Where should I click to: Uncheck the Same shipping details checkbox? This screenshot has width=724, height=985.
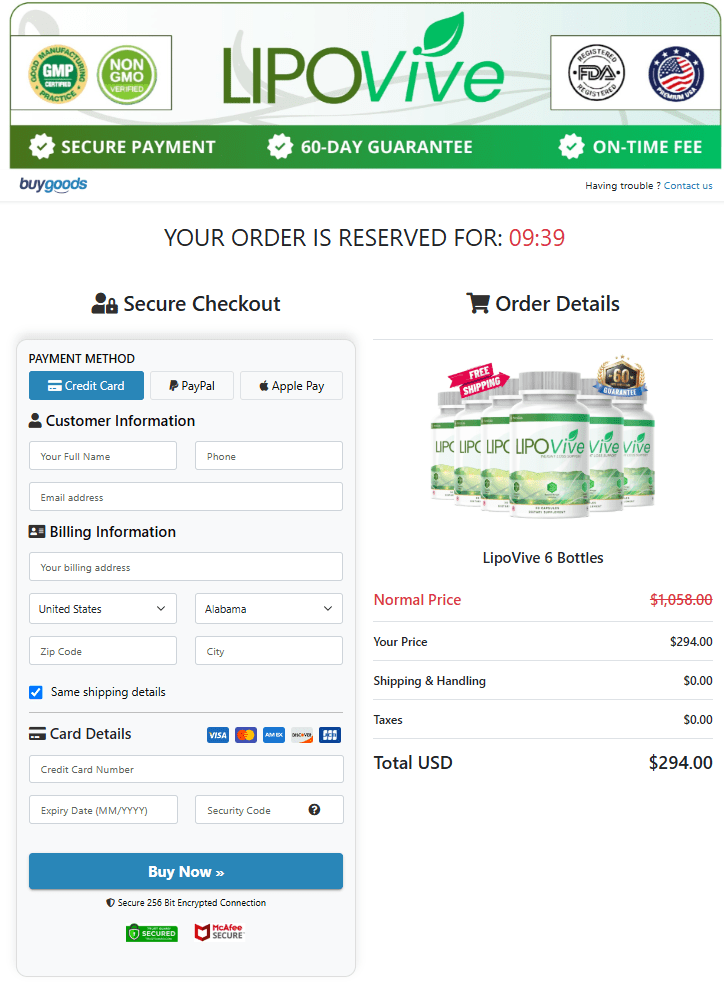(x=34, y=692)
